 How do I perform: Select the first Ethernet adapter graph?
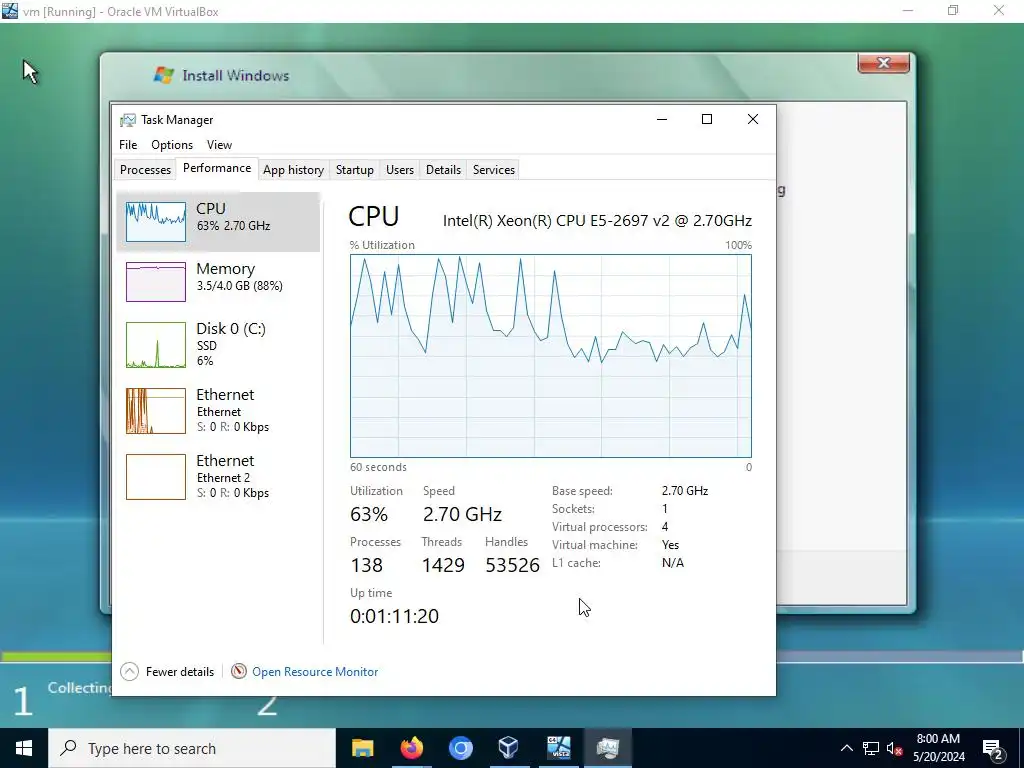click(155, 411)
